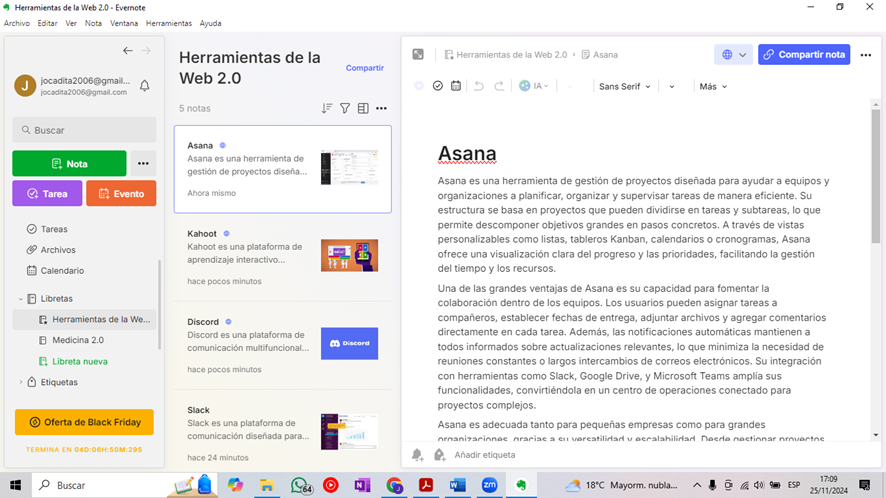
Task: Click the Asana note thumbnail image
Action: [x=349, y=167]
